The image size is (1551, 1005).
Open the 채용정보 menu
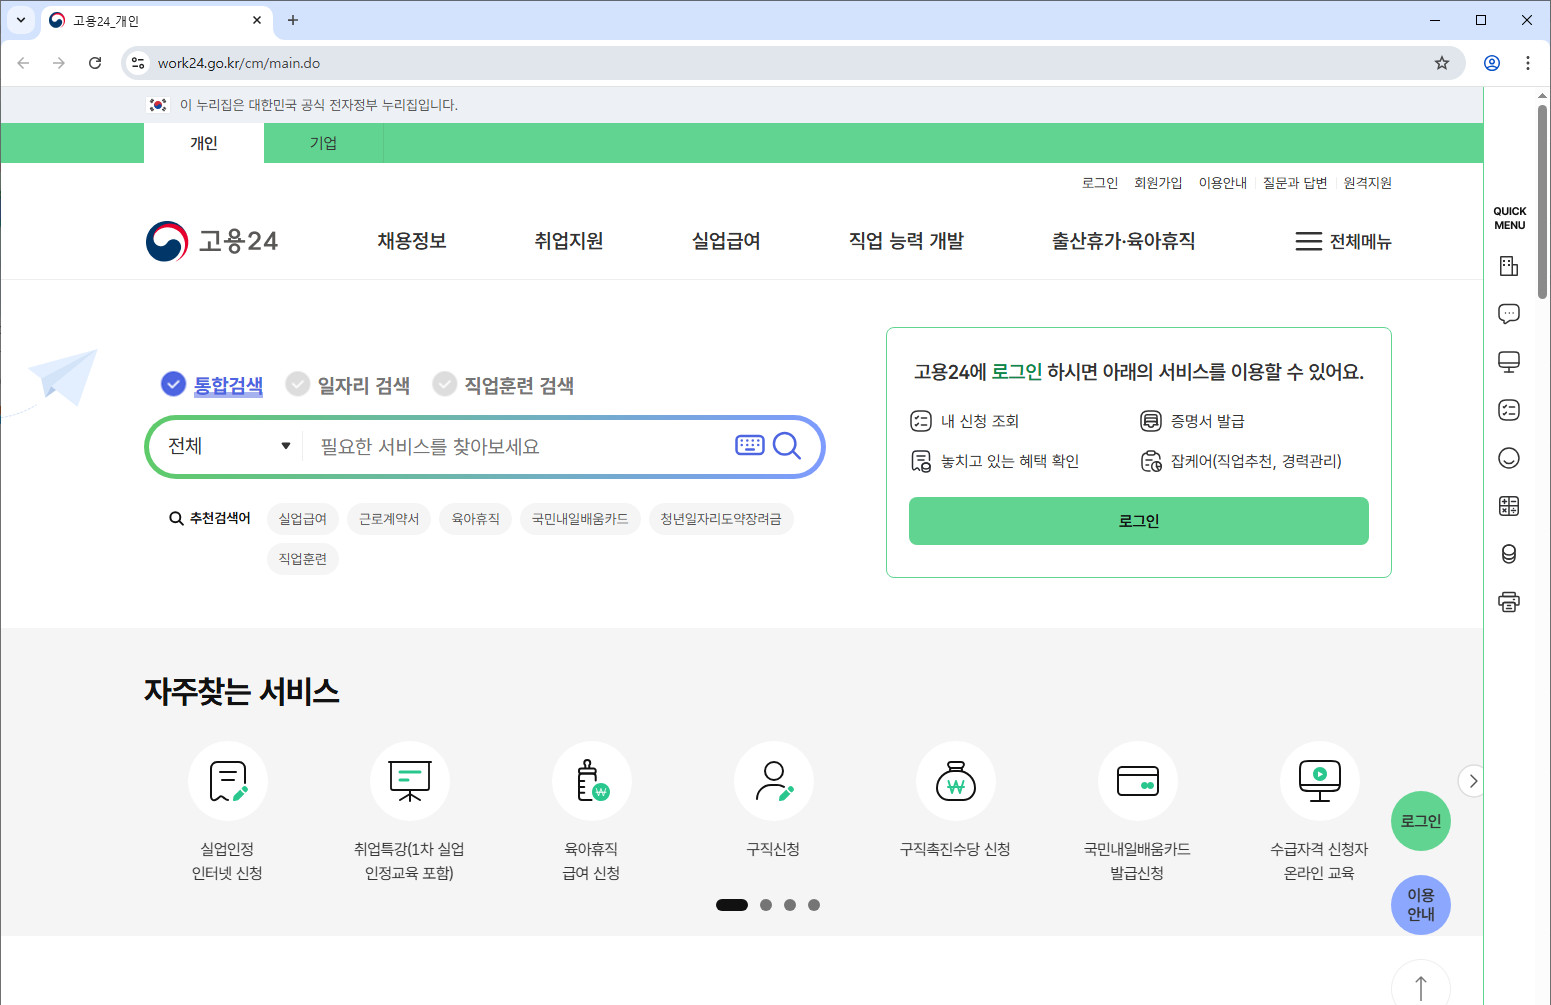click(412, 241)
